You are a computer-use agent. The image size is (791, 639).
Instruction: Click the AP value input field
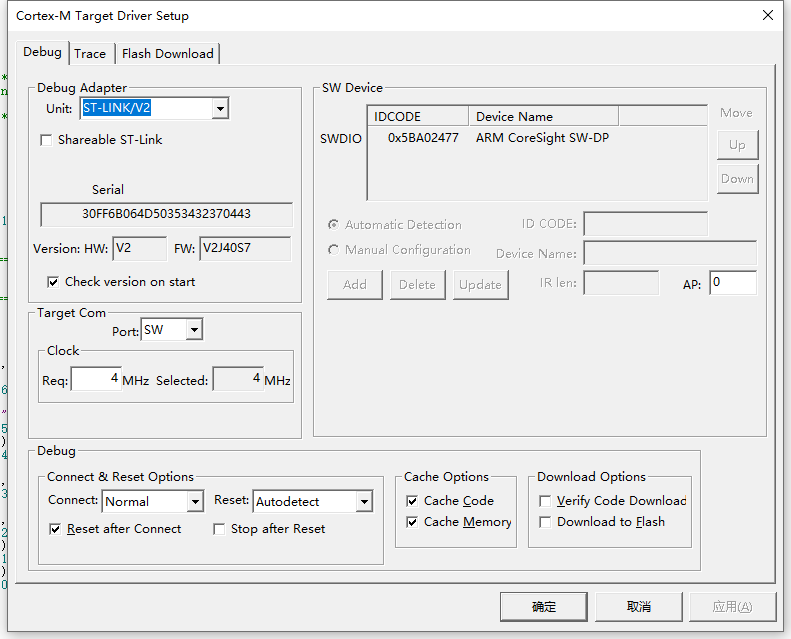732,284
